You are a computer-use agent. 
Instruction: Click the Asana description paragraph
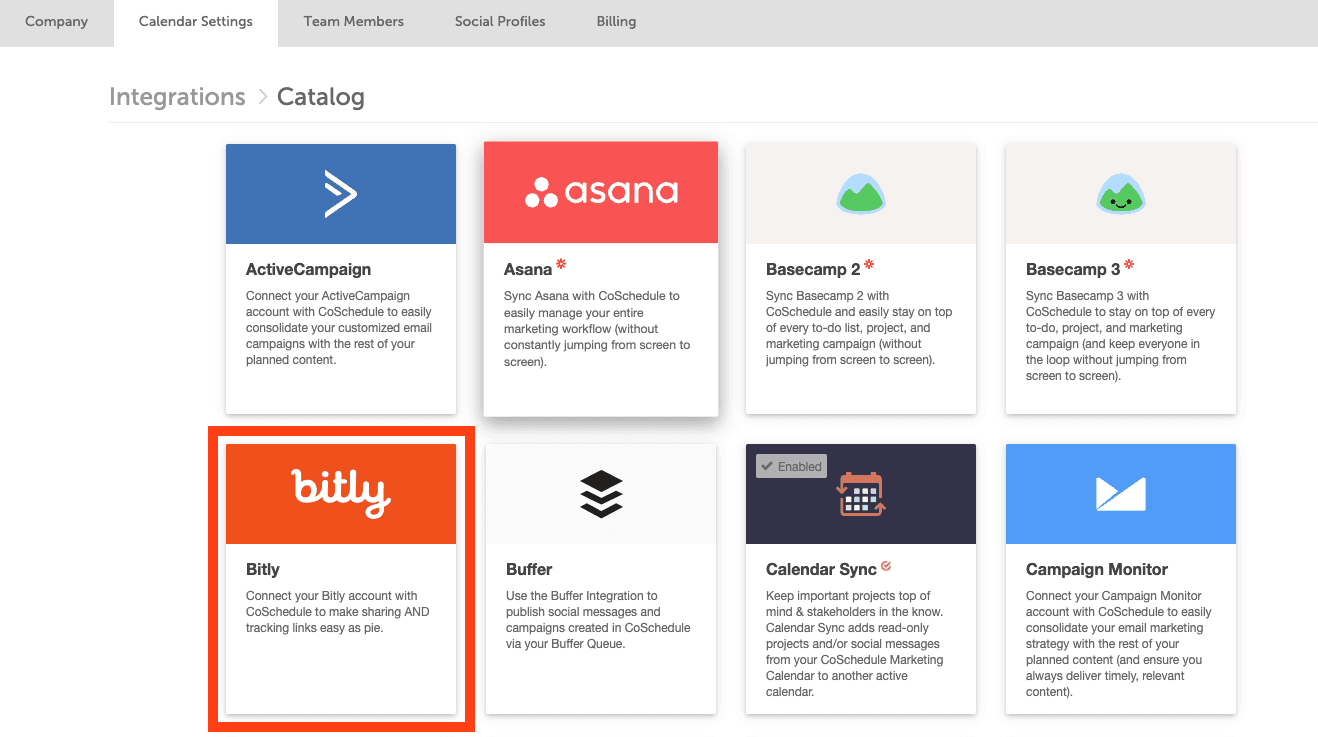597,328
